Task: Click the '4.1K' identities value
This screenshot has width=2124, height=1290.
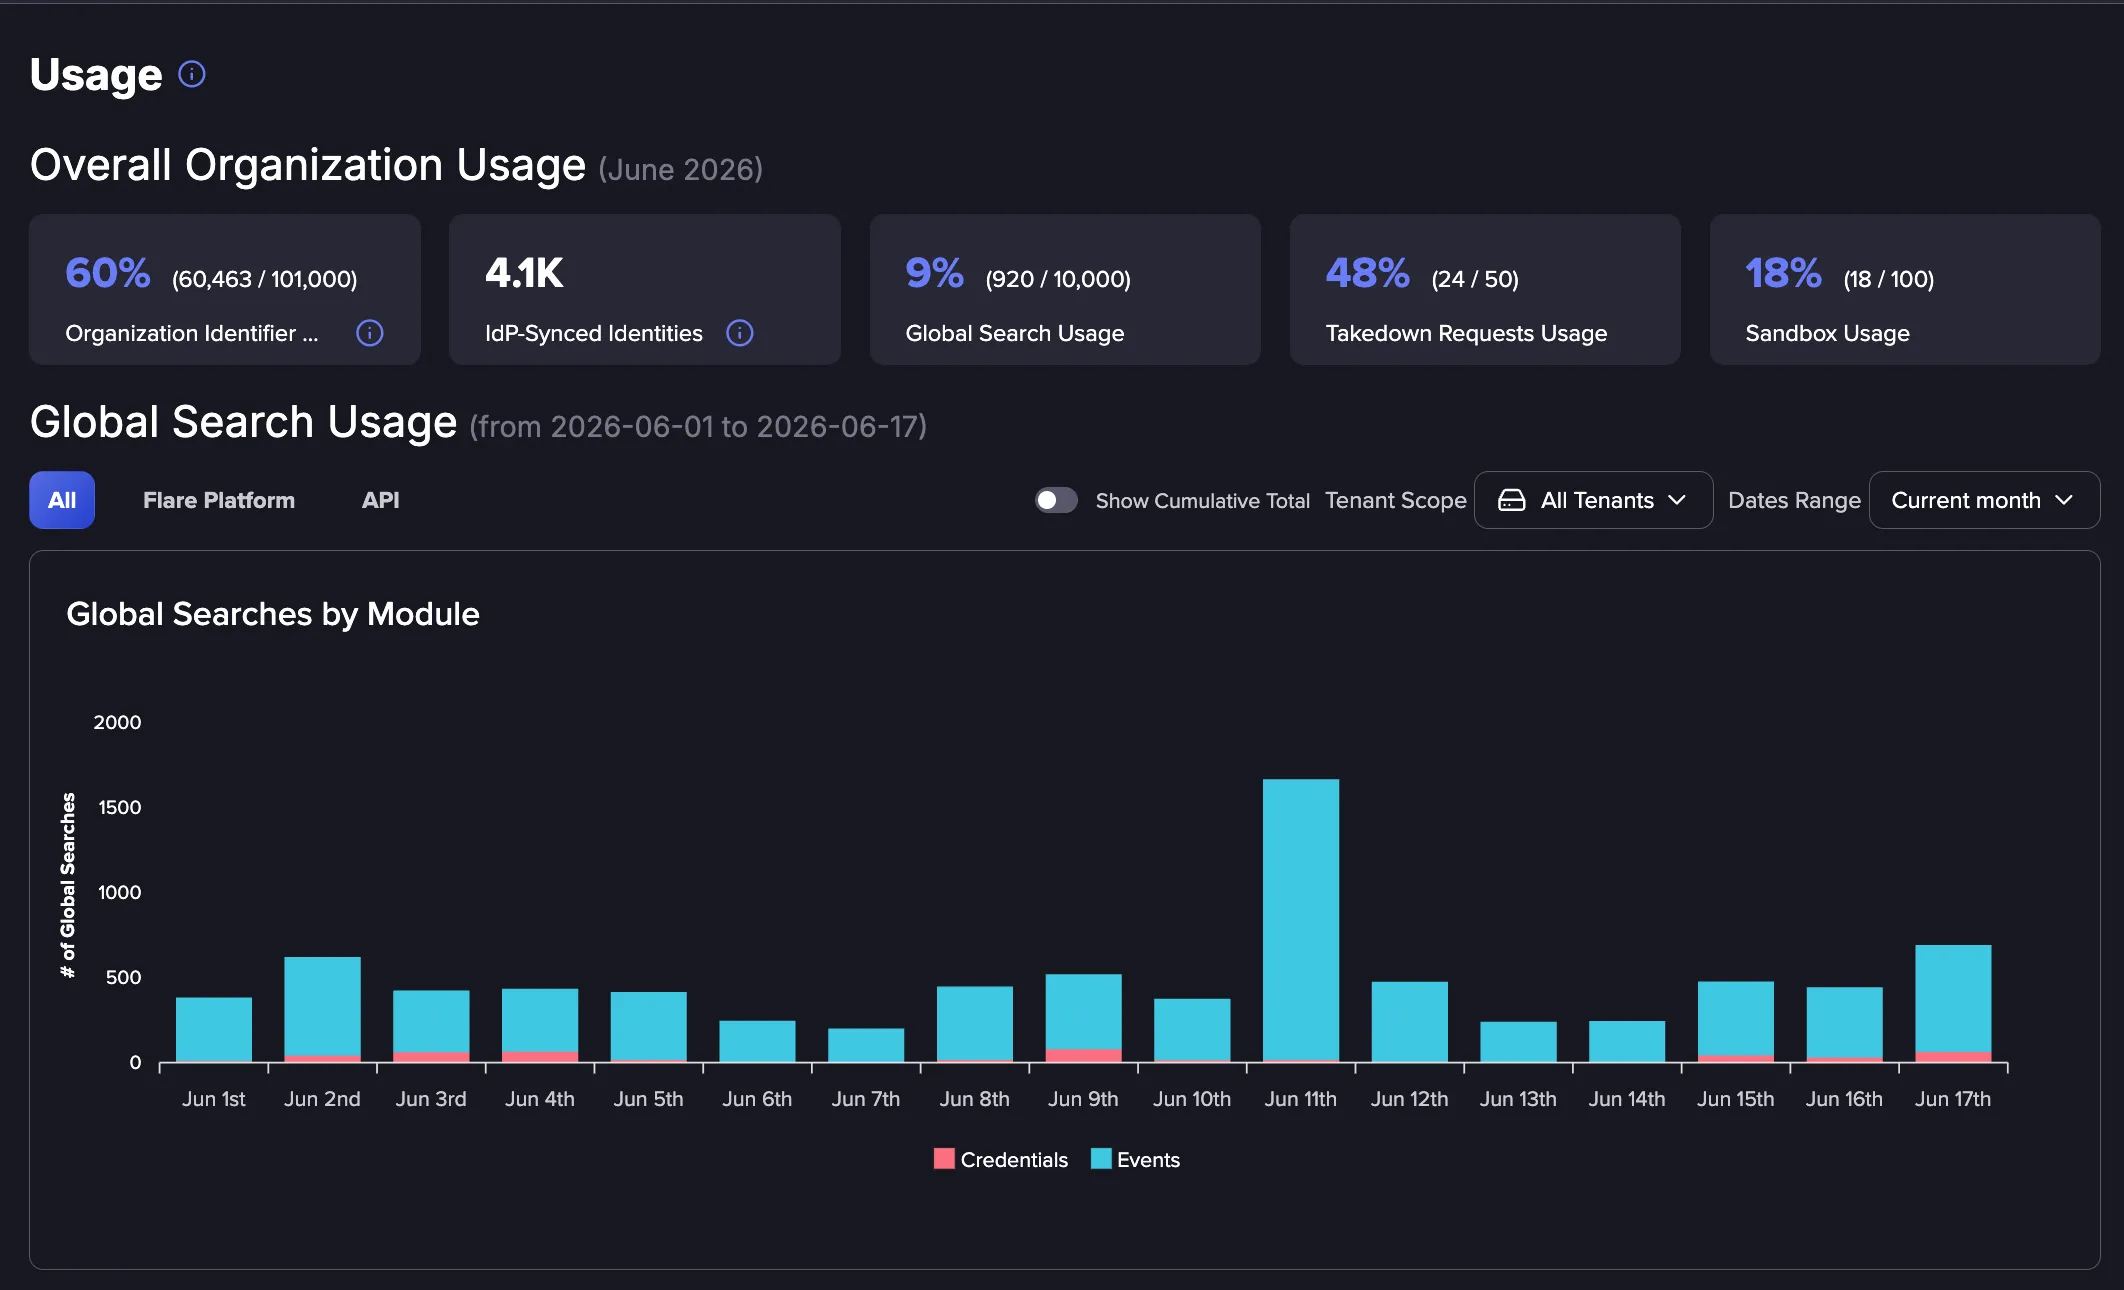Action: [524, 272]
